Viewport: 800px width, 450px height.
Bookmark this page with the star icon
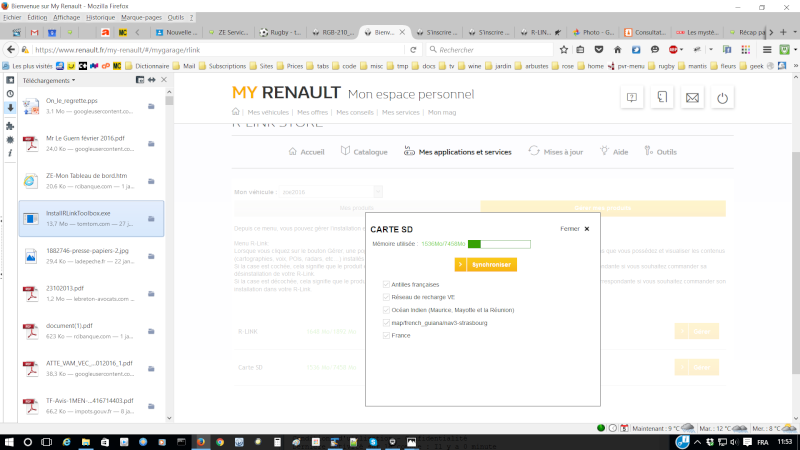(564, 49)
